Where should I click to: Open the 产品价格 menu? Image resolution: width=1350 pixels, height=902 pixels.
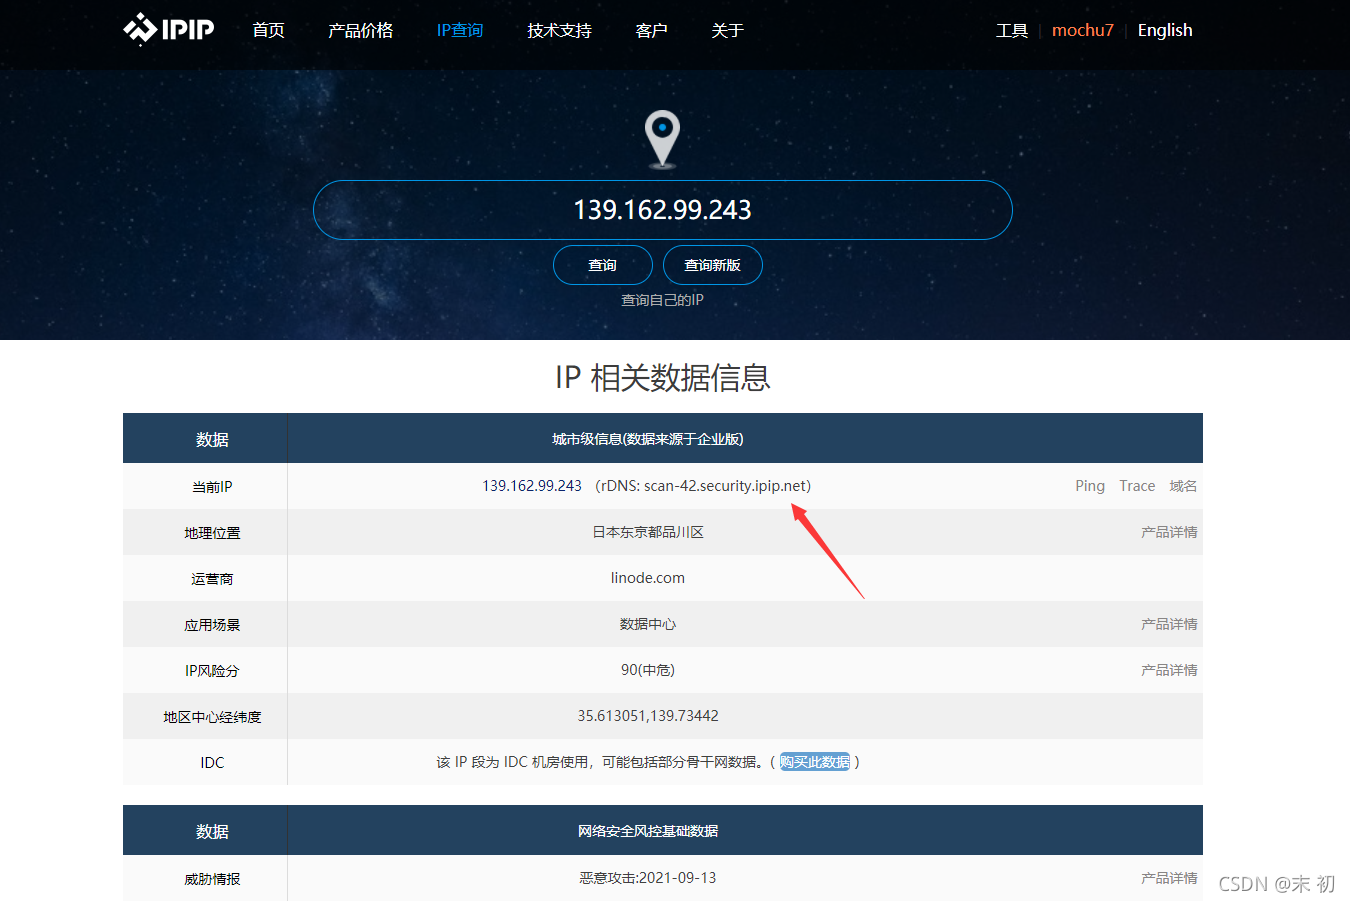[360, 30]
